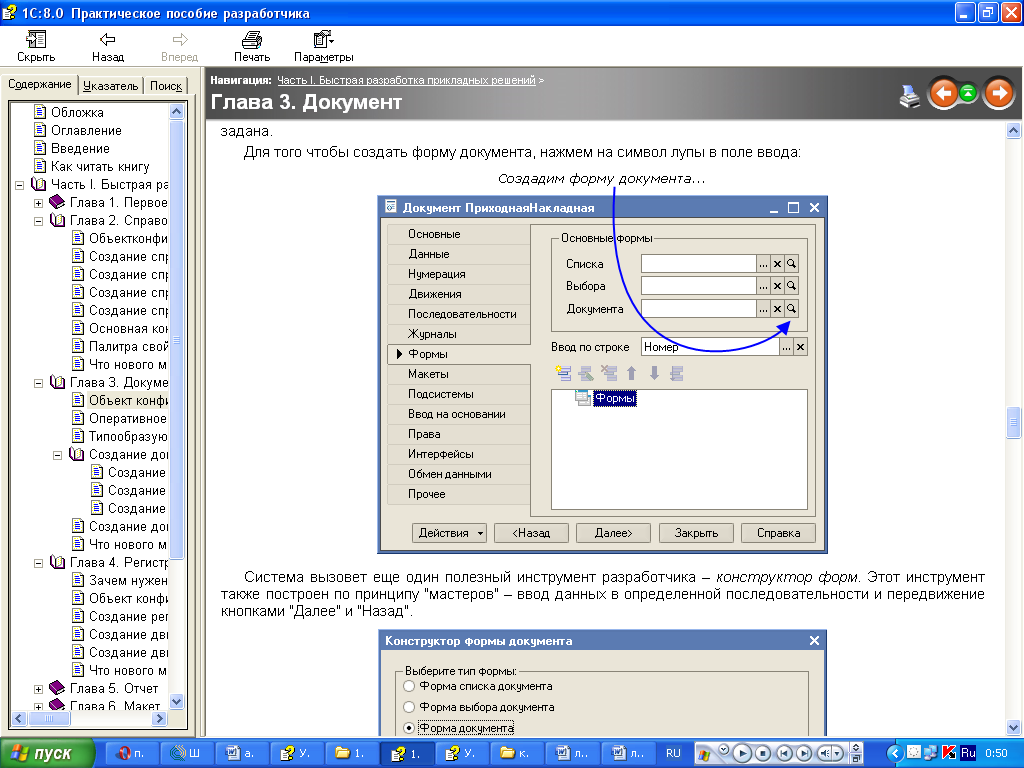Open the 'Оглавление' entry in contents tree
1024x768 pixels.
[x=85, y=131]
